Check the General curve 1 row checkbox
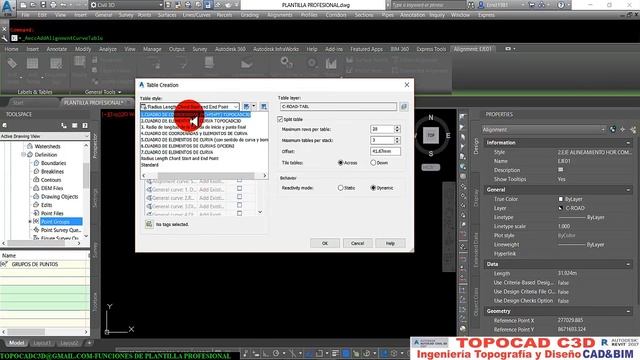 (x=239, y=189)
